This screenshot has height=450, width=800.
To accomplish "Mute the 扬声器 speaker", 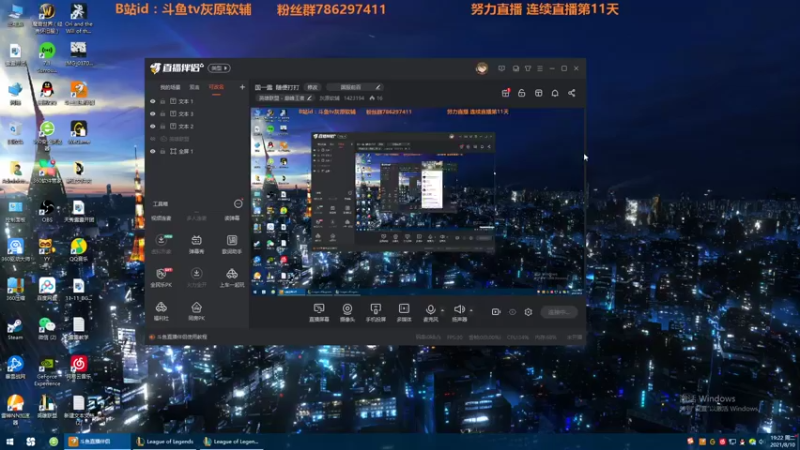I will pos(459,312).
